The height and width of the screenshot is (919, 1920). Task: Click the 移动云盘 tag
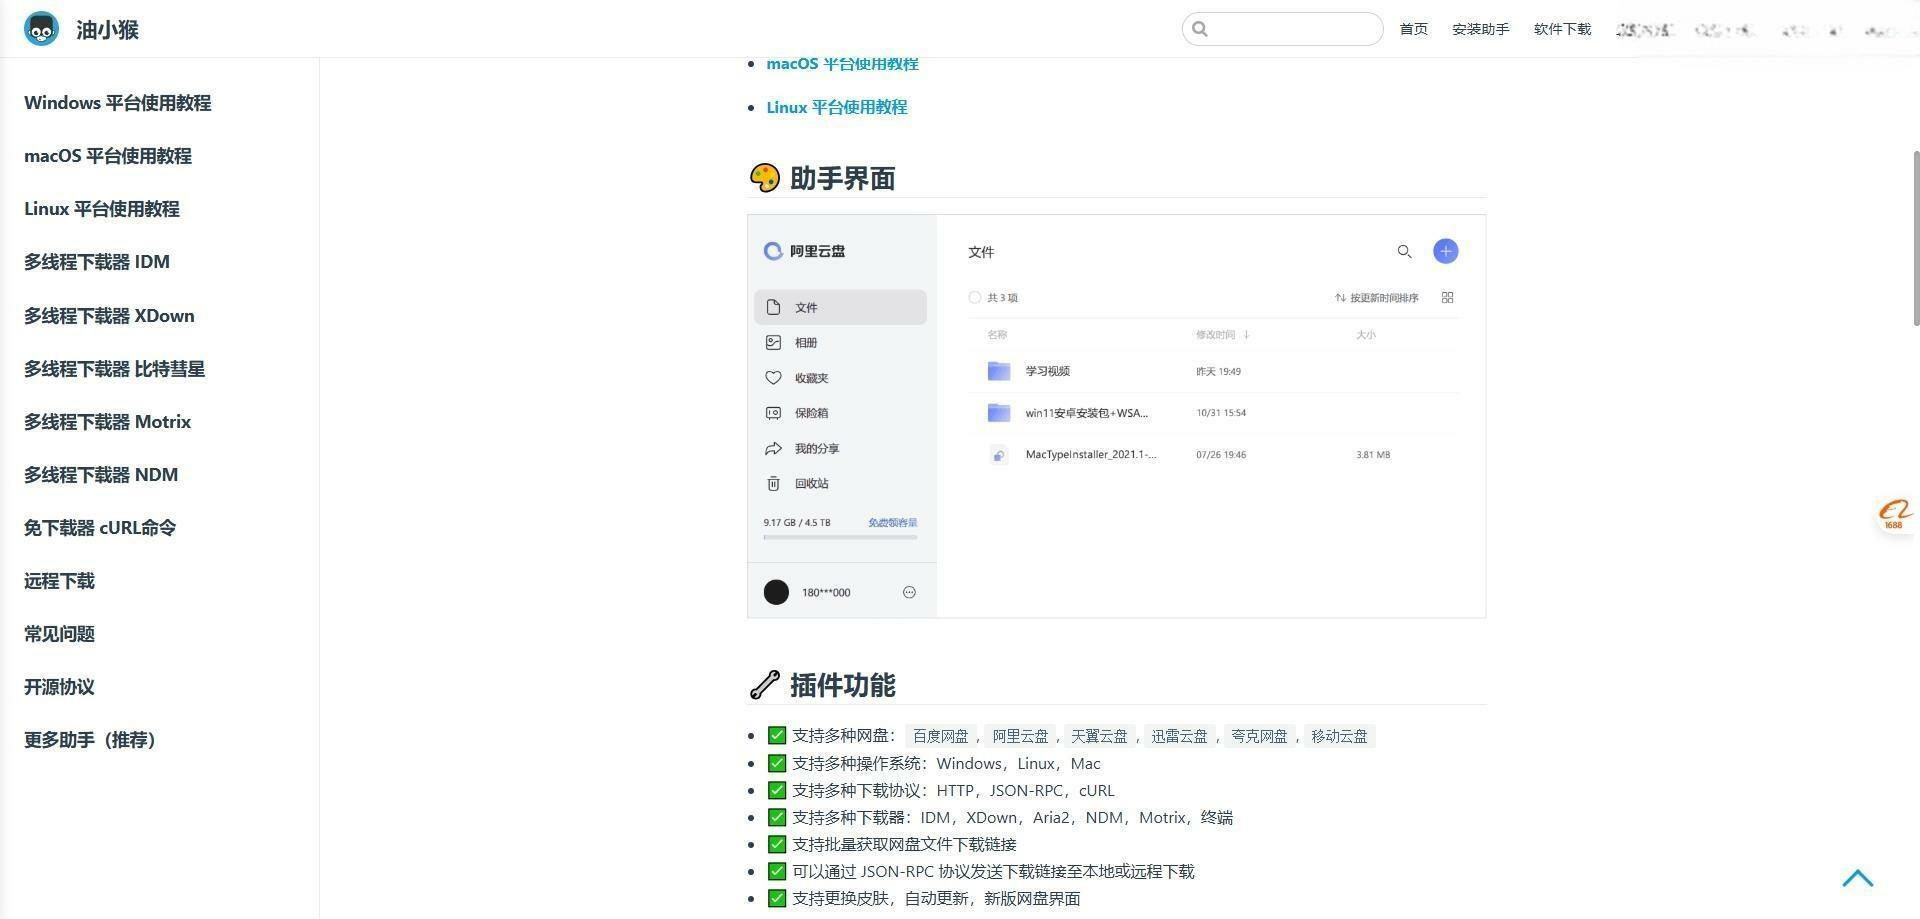[1339, 736]
